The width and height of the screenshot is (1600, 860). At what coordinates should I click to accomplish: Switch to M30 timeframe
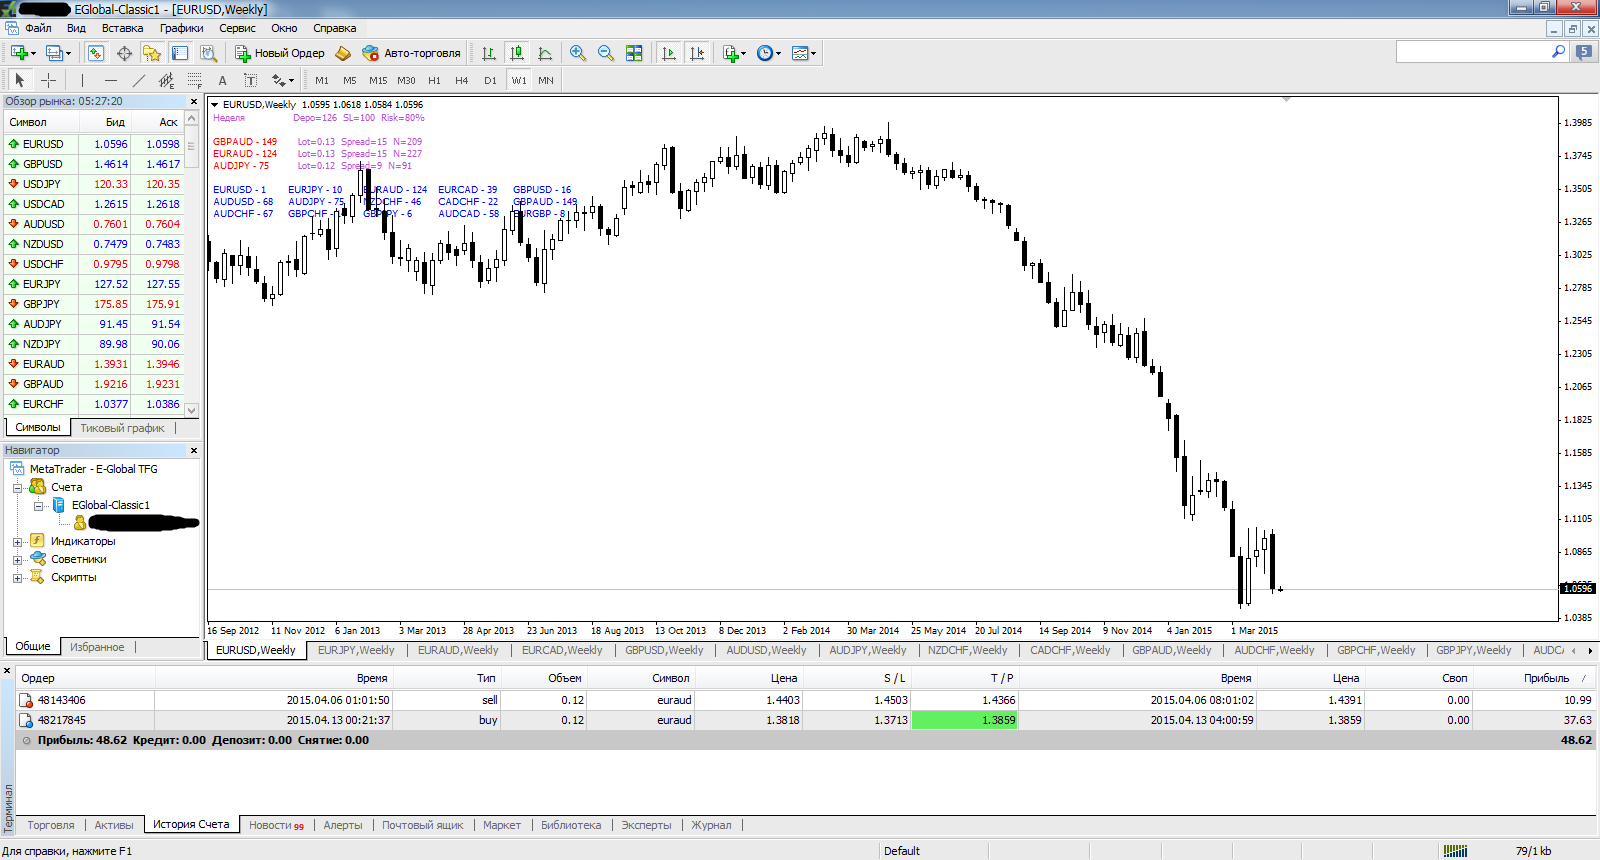click(406, 80)
